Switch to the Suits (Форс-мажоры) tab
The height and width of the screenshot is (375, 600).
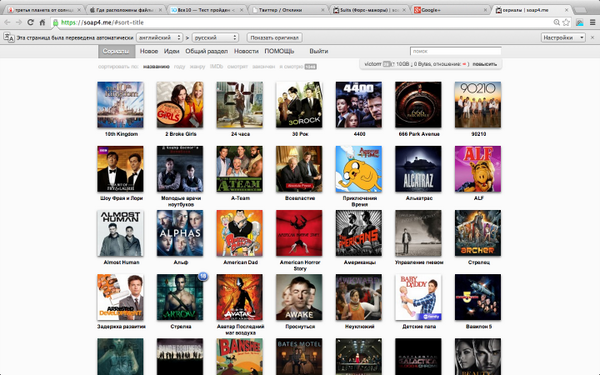click(370, 10)
